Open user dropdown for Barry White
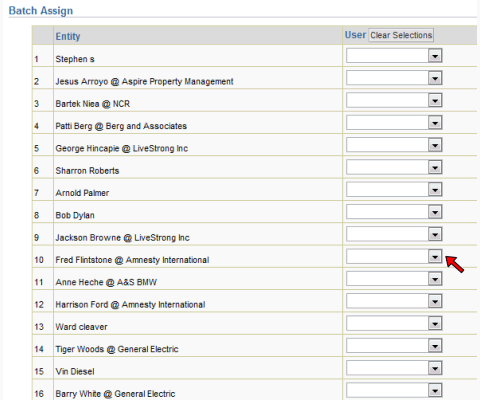 click(394, 391)
